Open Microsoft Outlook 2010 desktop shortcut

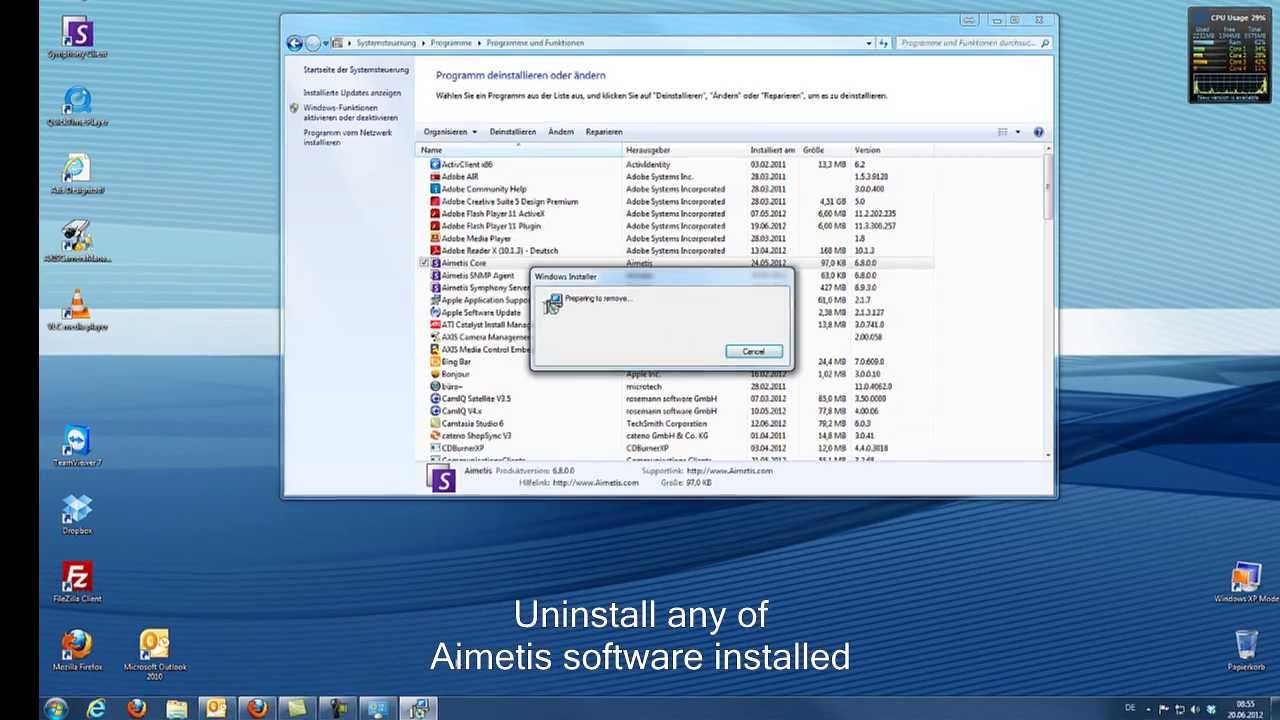(x=155, y=654)
